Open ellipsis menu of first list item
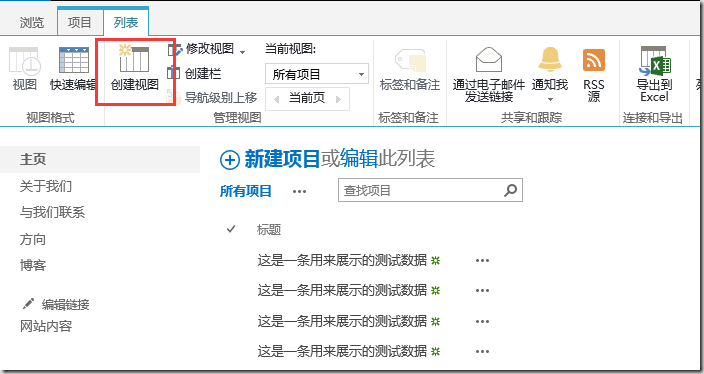This screenshot has height=374, width=704. pyautogui.click(x=482, y=260)
